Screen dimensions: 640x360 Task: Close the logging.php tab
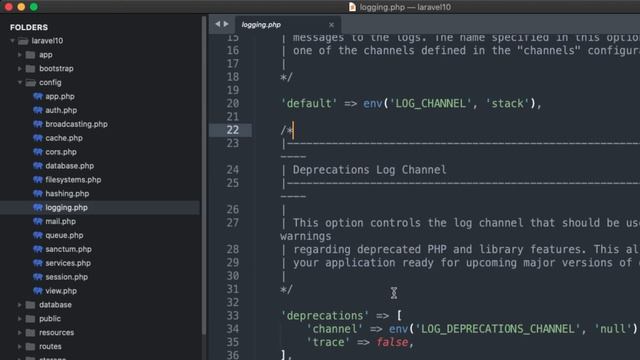coord(331,25)
